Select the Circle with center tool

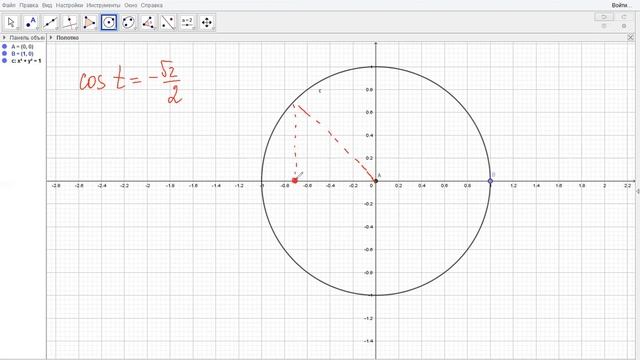(x=109, y=22)
